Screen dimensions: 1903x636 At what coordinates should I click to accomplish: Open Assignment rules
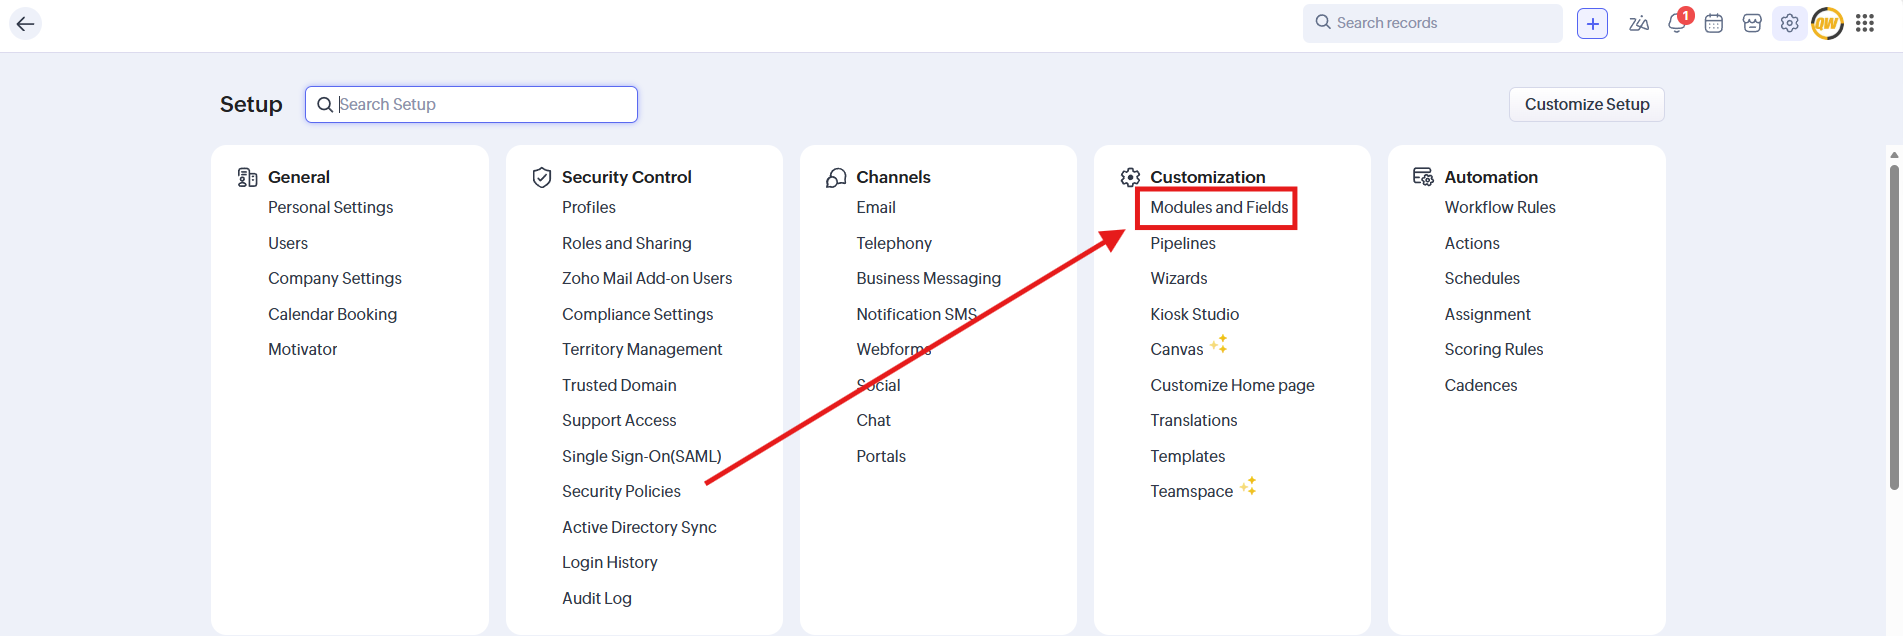tap(1488, 314)
